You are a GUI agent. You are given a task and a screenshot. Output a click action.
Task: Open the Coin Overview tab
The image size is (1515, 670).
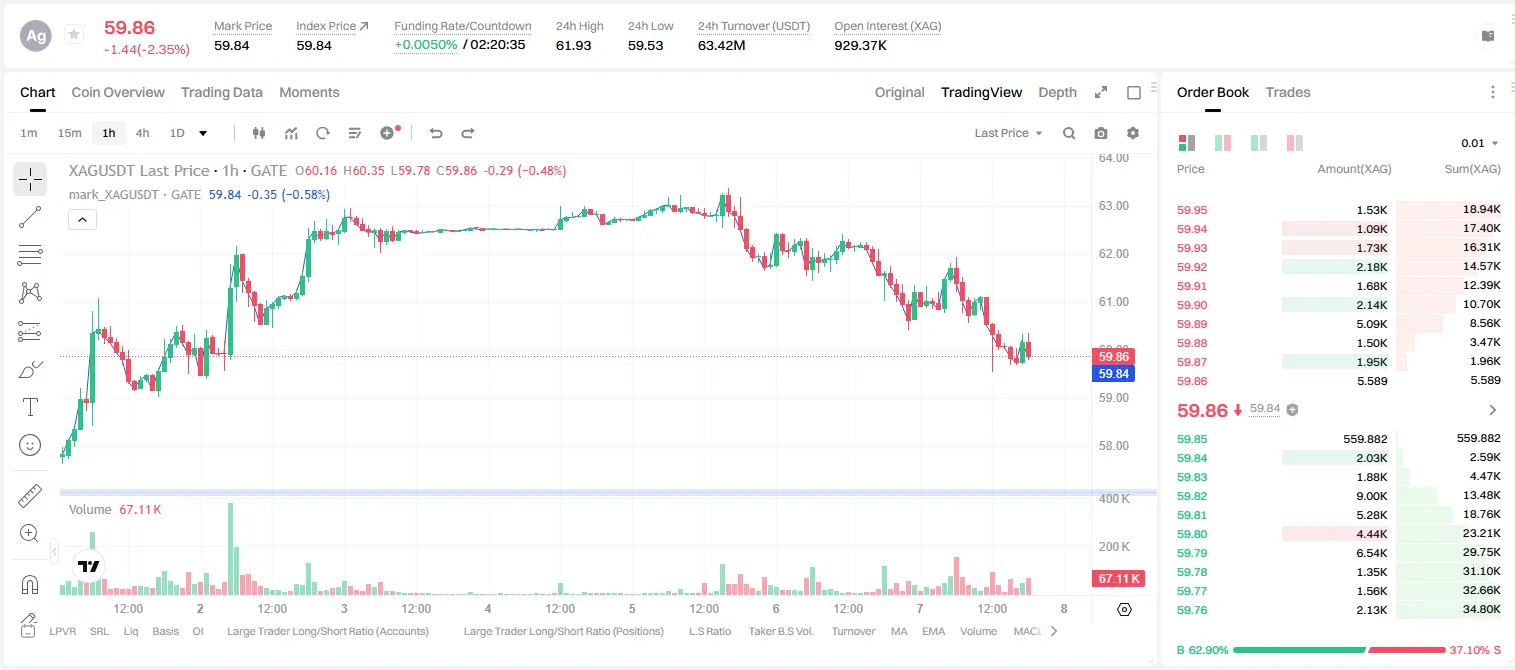pos(118,92)
